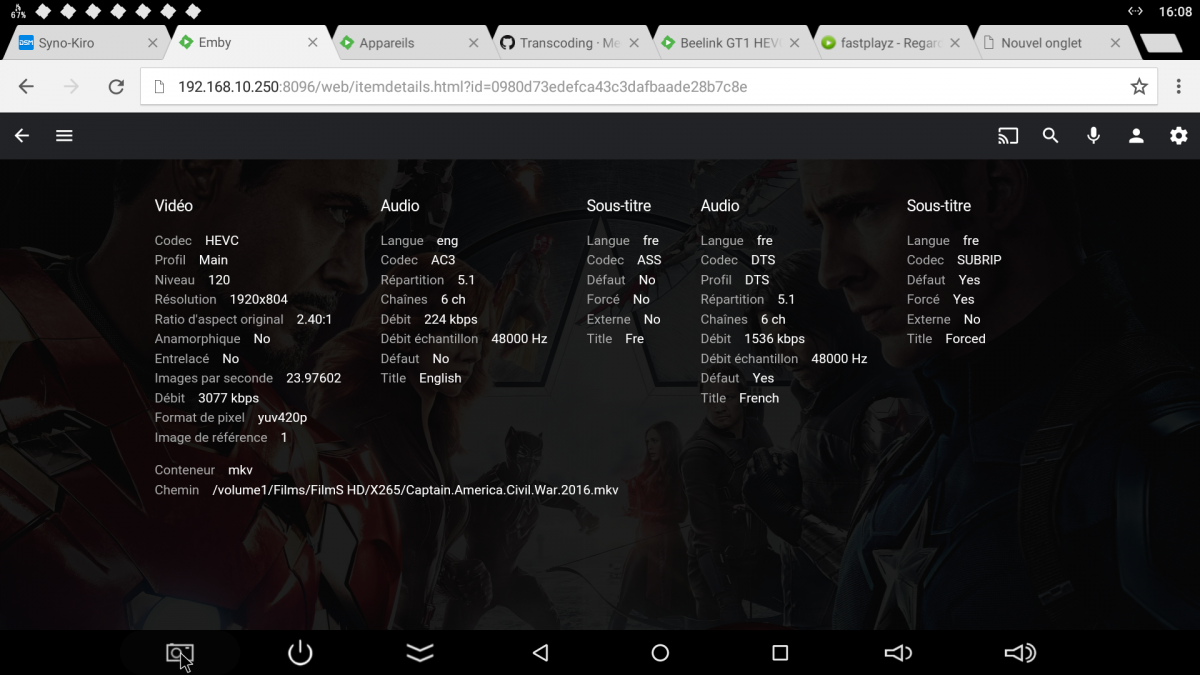Switch to the Syno-Kiro tab
The width and height of the screenshot is (1200, 675).
[85, 43]
